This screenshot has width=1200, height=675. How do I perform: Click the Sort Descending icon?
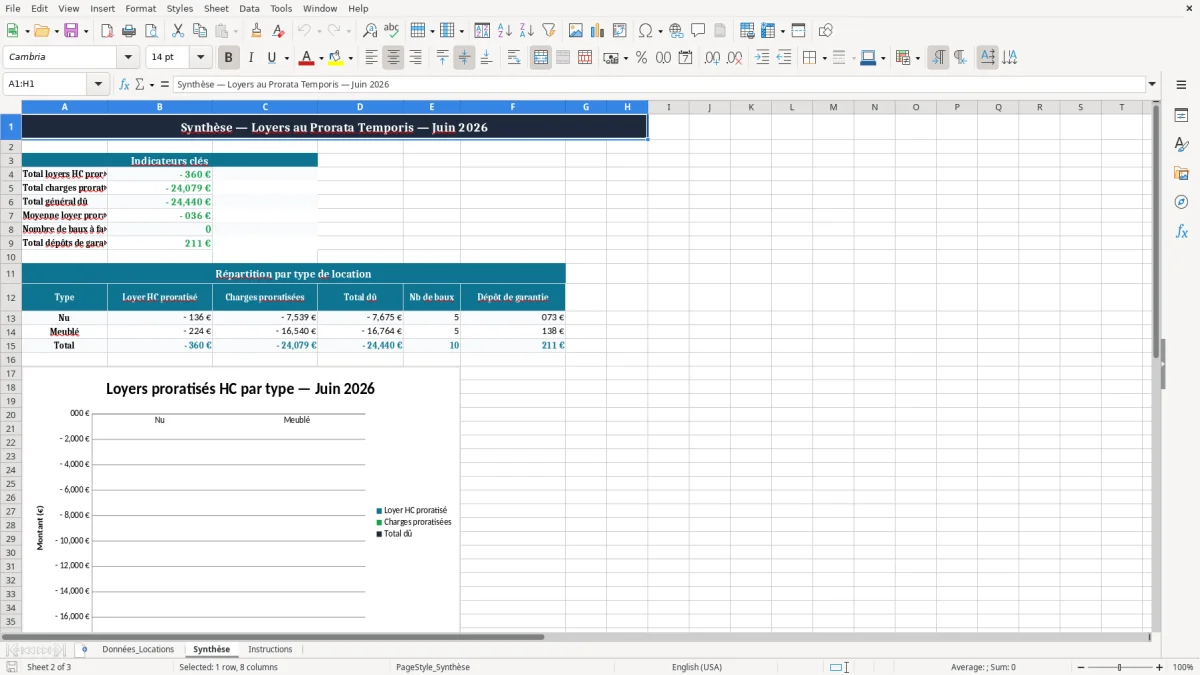(x=527, y=31)
